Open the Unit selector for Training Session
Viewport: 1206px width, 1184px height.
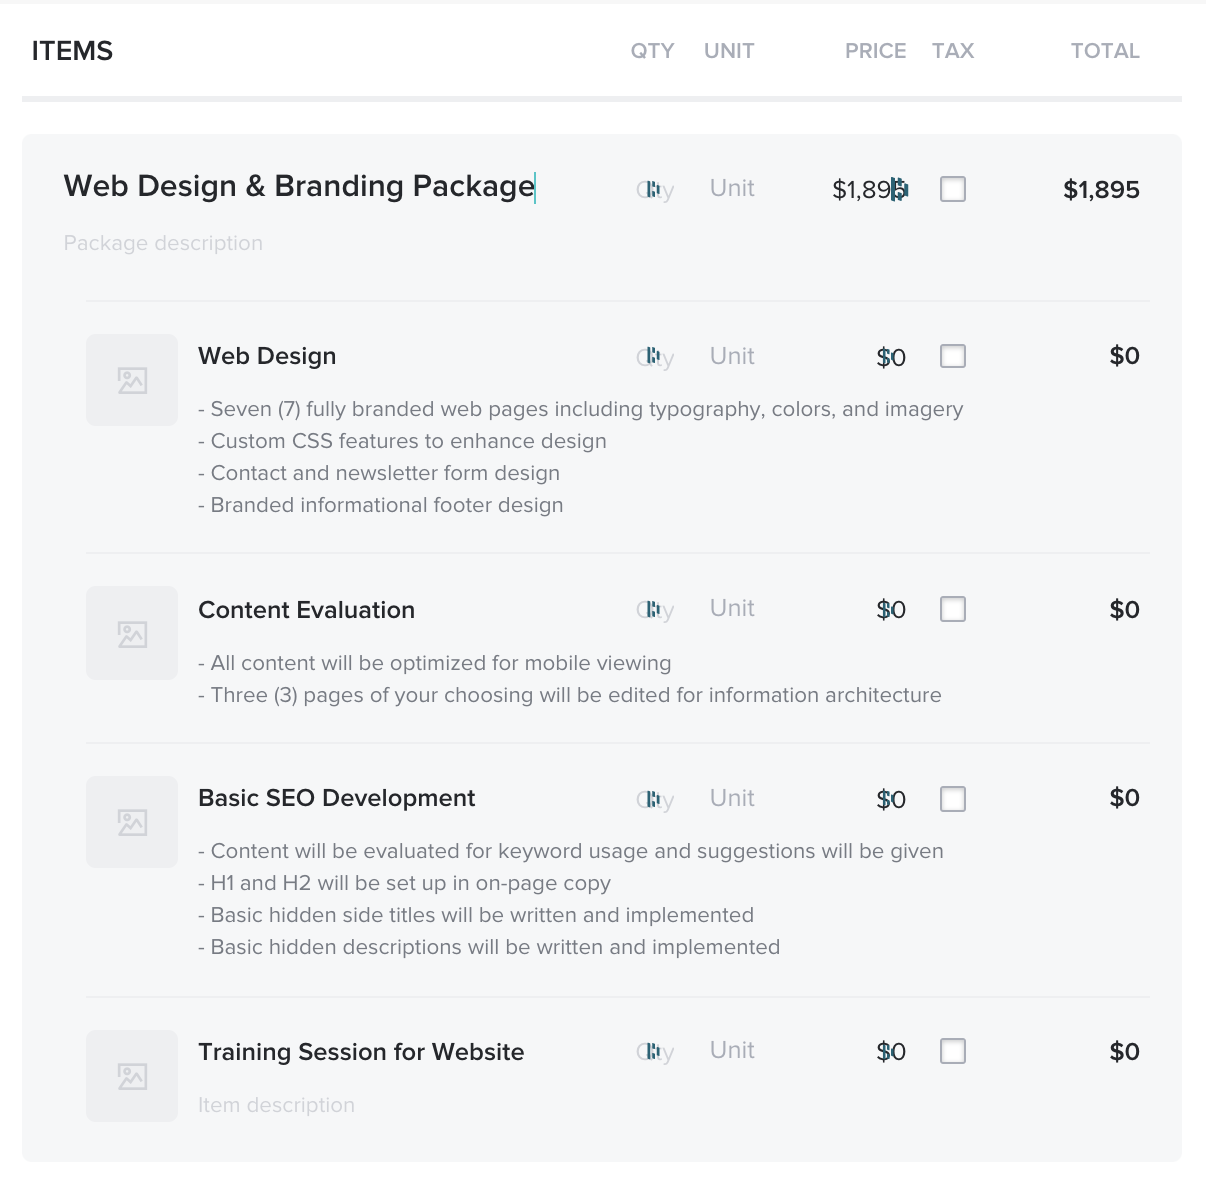[x=731, y=1050]
